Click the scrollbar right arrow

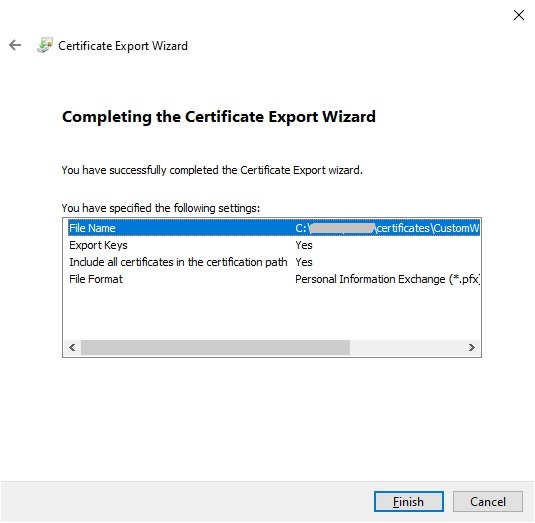click(472, 347)
